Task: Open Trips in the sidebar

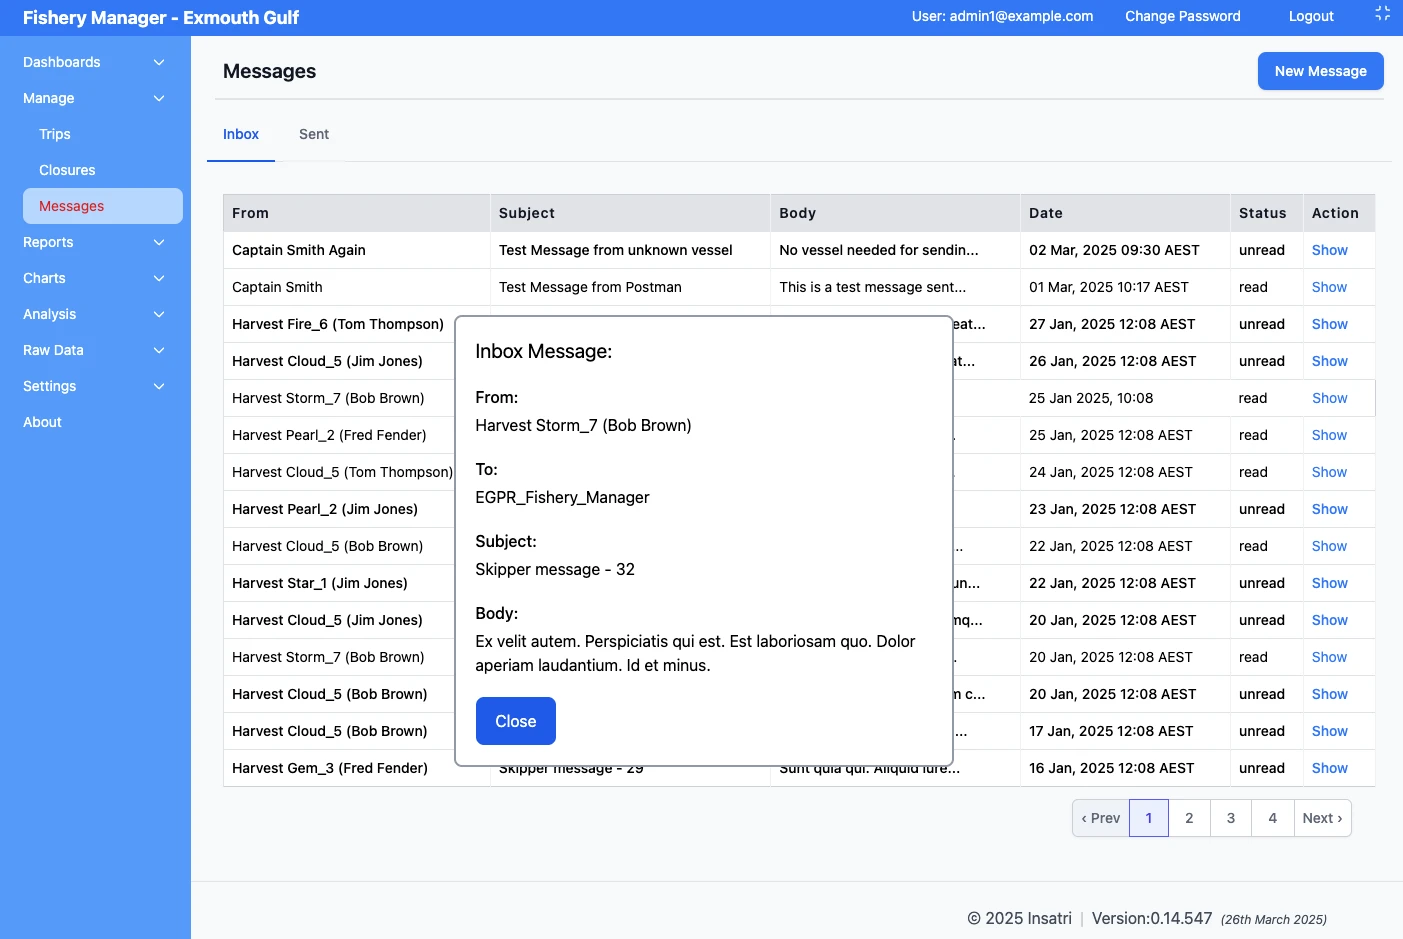Action: pyautogui.click(x=55, y=134)
